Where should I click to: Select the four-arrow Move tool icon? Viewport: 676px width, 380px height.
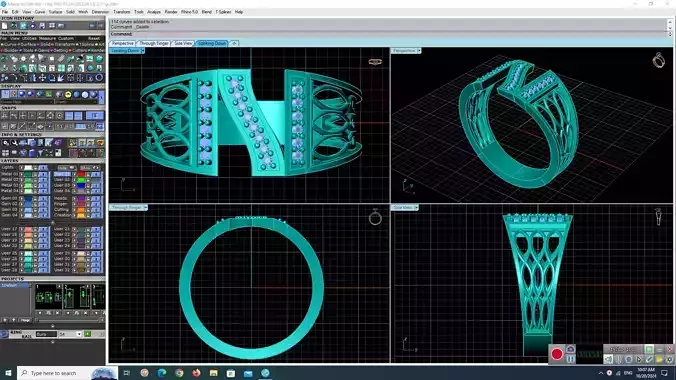(x=42, y=78)
